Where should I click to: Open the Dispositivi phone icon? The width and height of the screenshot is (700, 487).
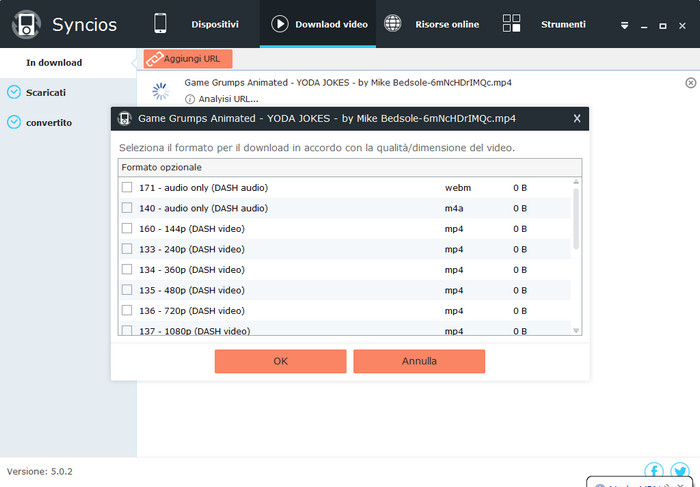click(x=160, y=23)
